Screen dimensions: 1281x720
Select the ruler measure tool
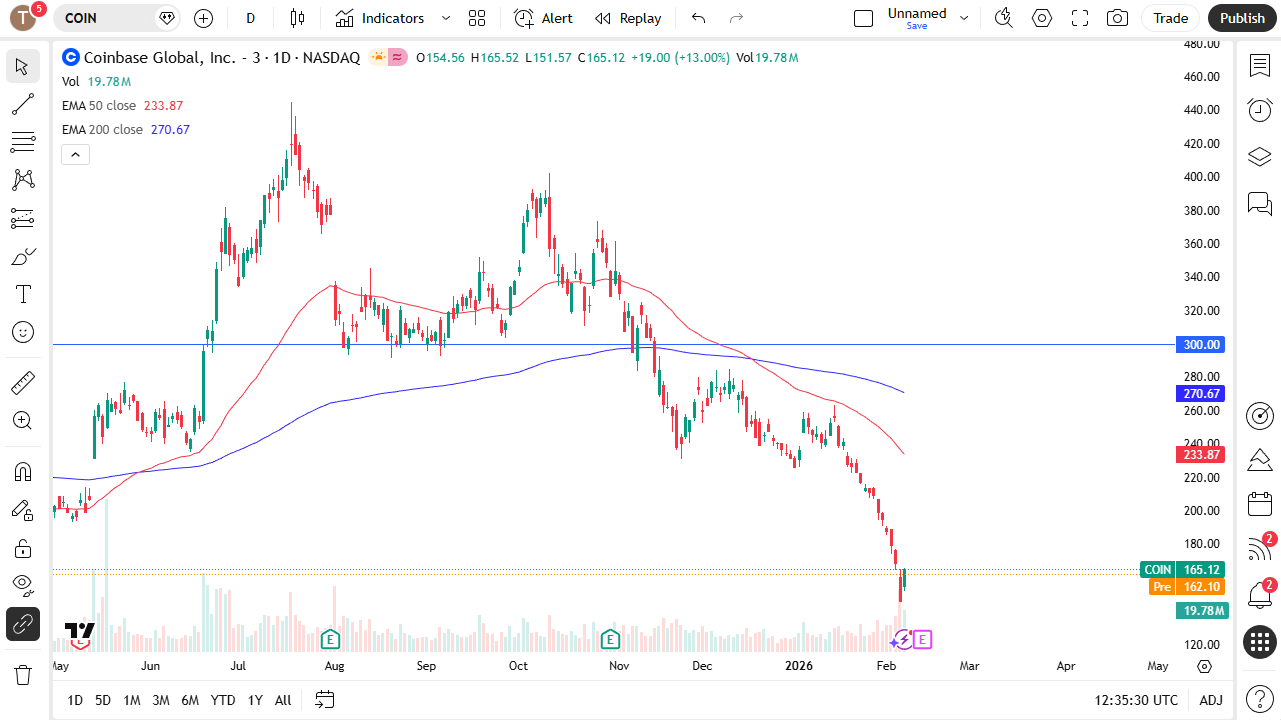click(x=22, y=382)
